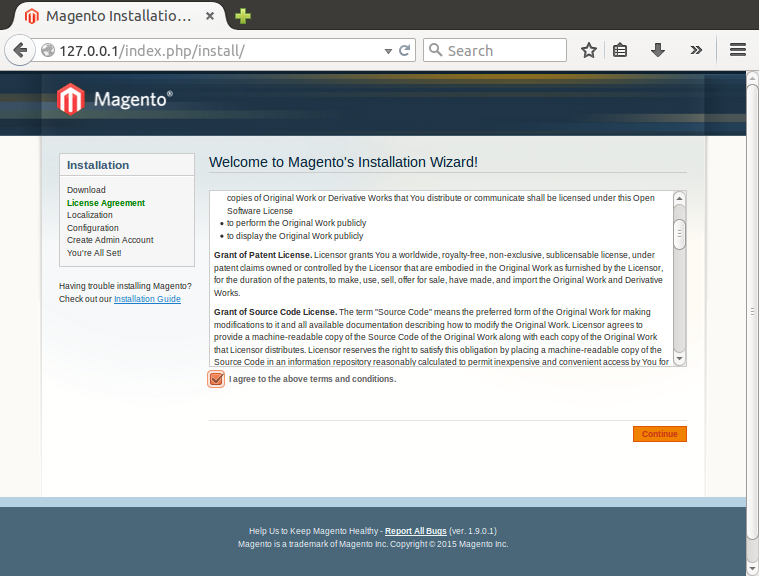
Task: Click the 'Installation' sidebar heading
Action: click(98, 165)
